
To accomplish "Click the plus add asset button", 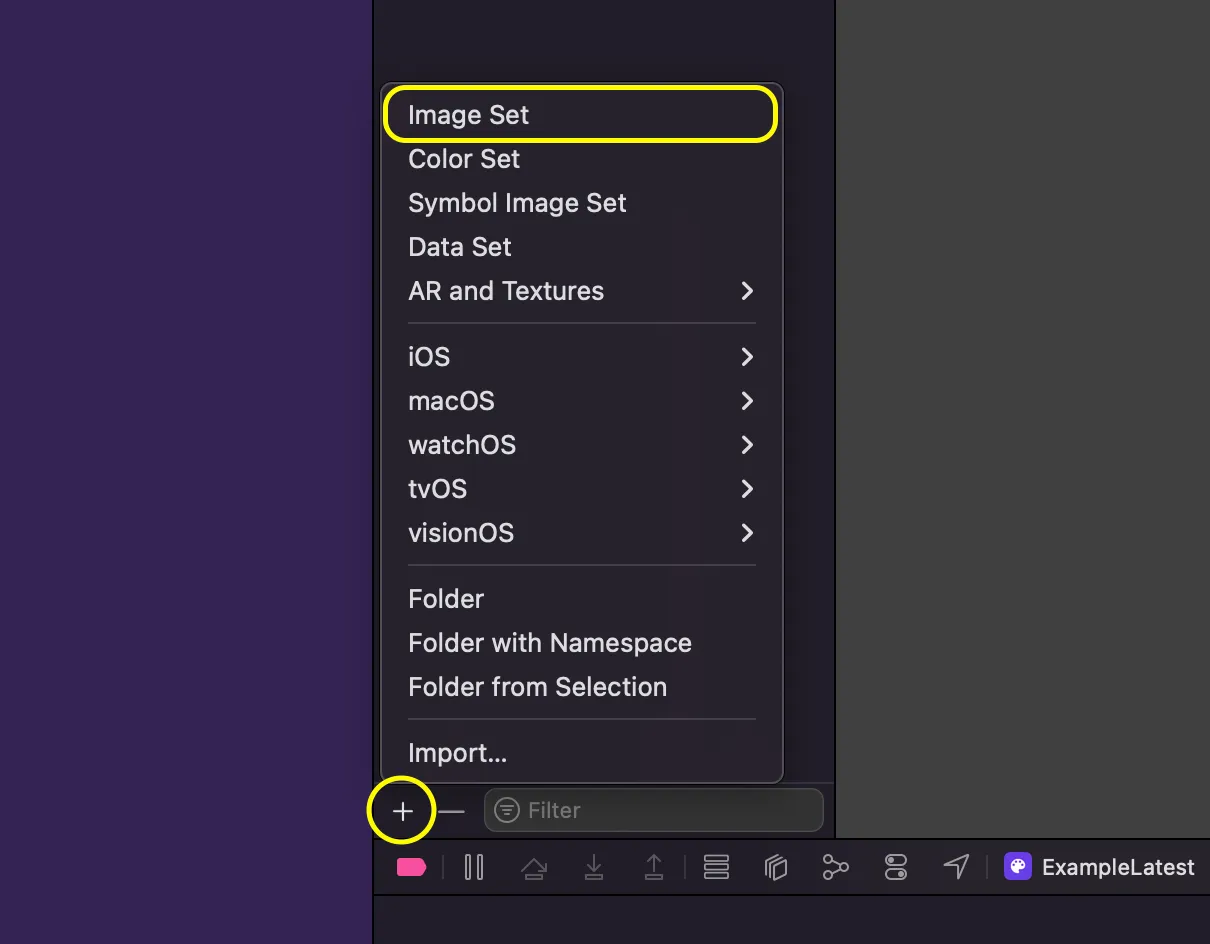I will click(x=402, y=811).
